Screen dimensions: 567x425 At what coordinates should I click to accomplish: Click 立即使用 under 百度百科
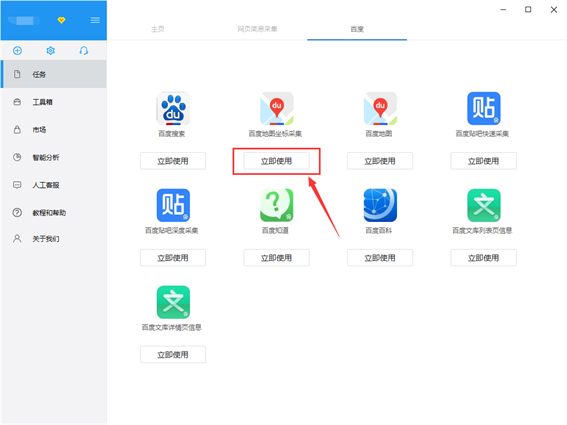380,258
